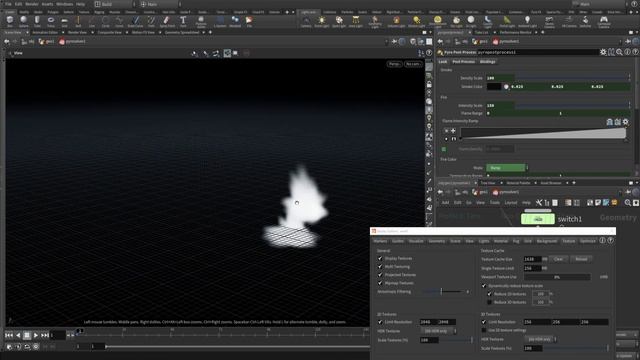Viewport: 640px width, 360px height.
Task: Select the Torus shelf tool
Action: click(51, 21)
